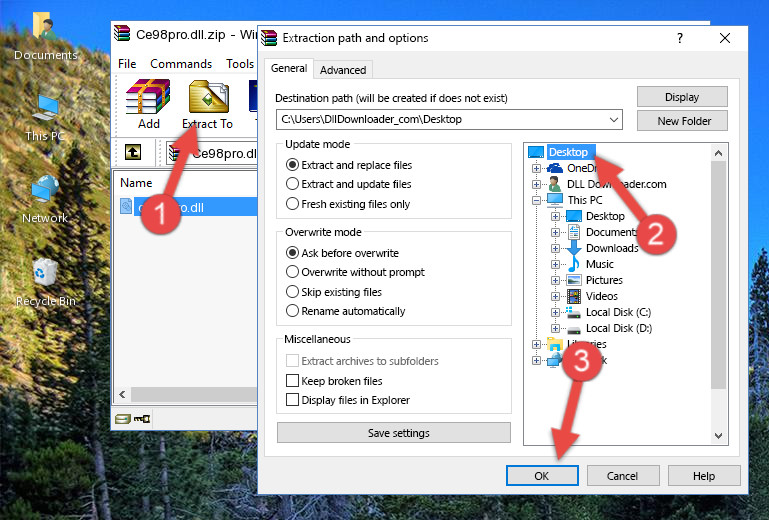Select Local Disk (C:) in the tree

(618, 312)
